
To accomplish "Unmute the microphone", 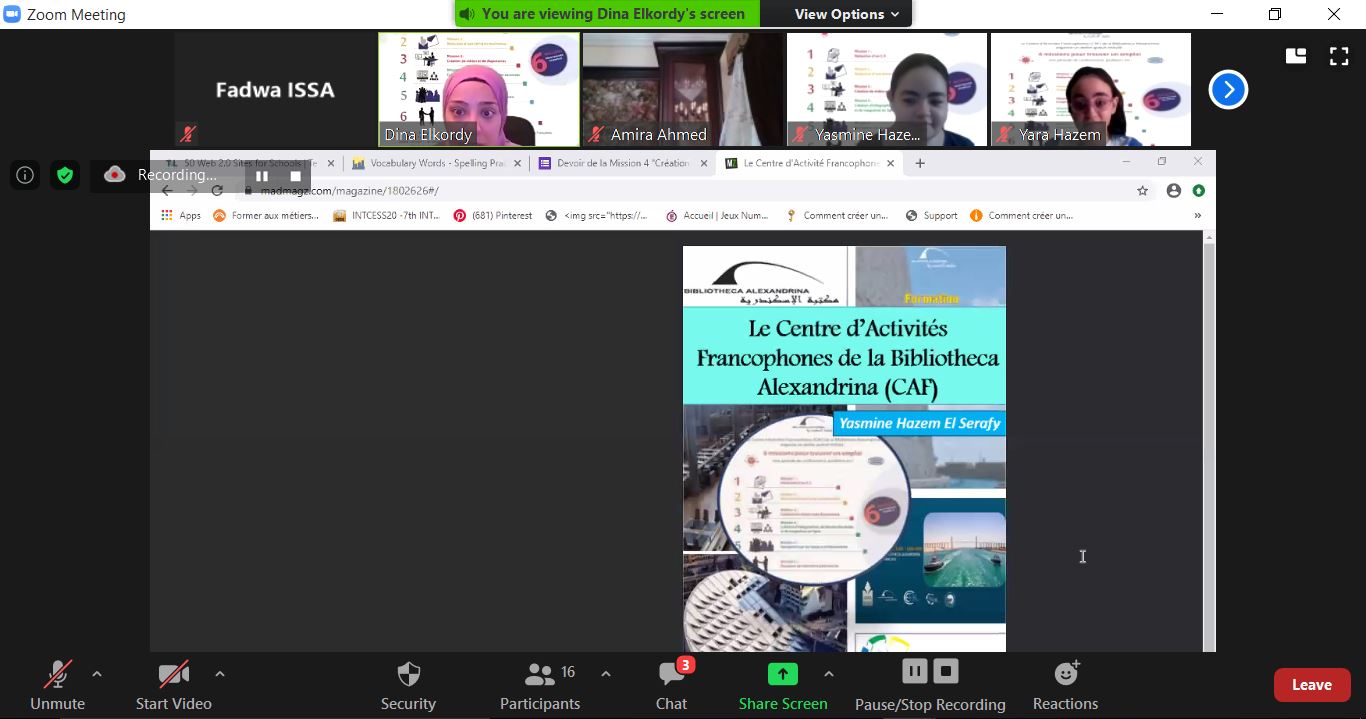I will 57,684.
